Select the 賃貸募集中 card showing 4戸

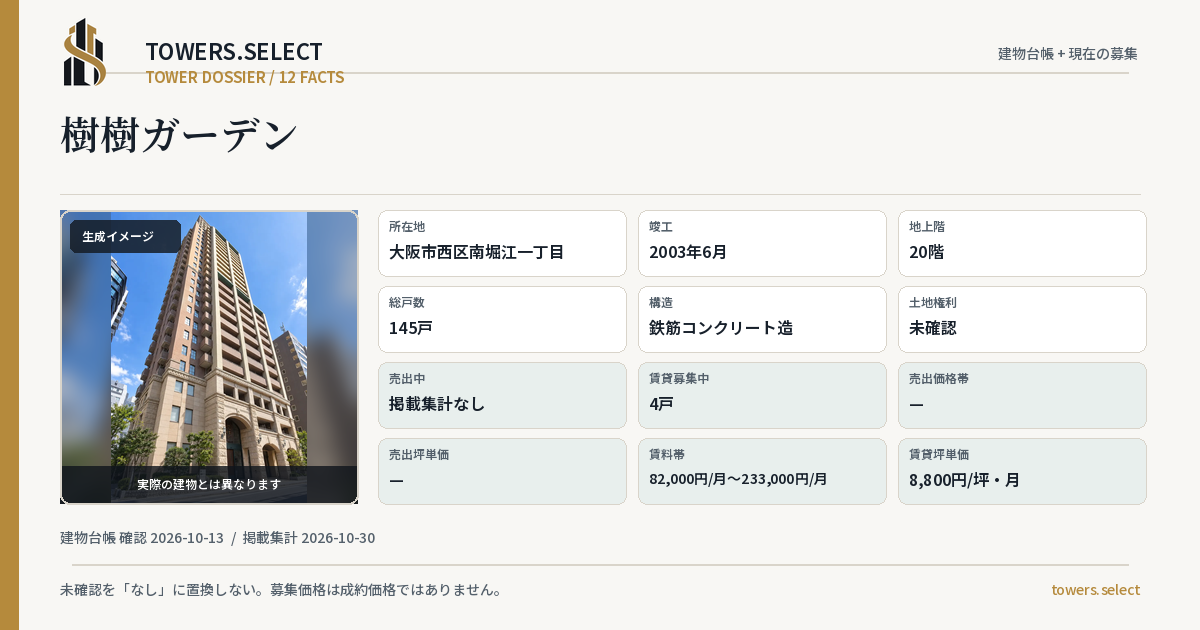point(762,395)
